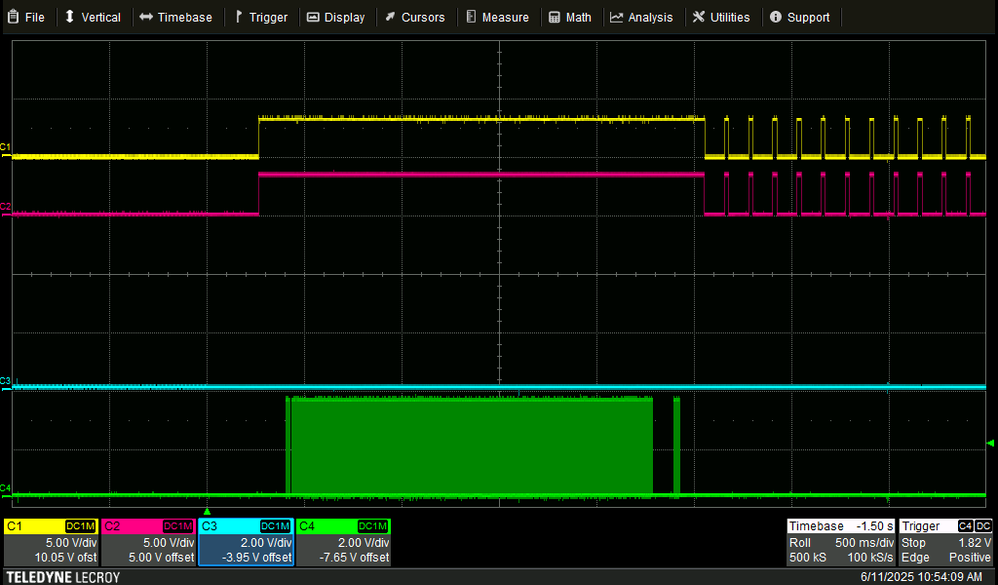Click the Vertical up-down arrow icon

(x=70, y=17)
